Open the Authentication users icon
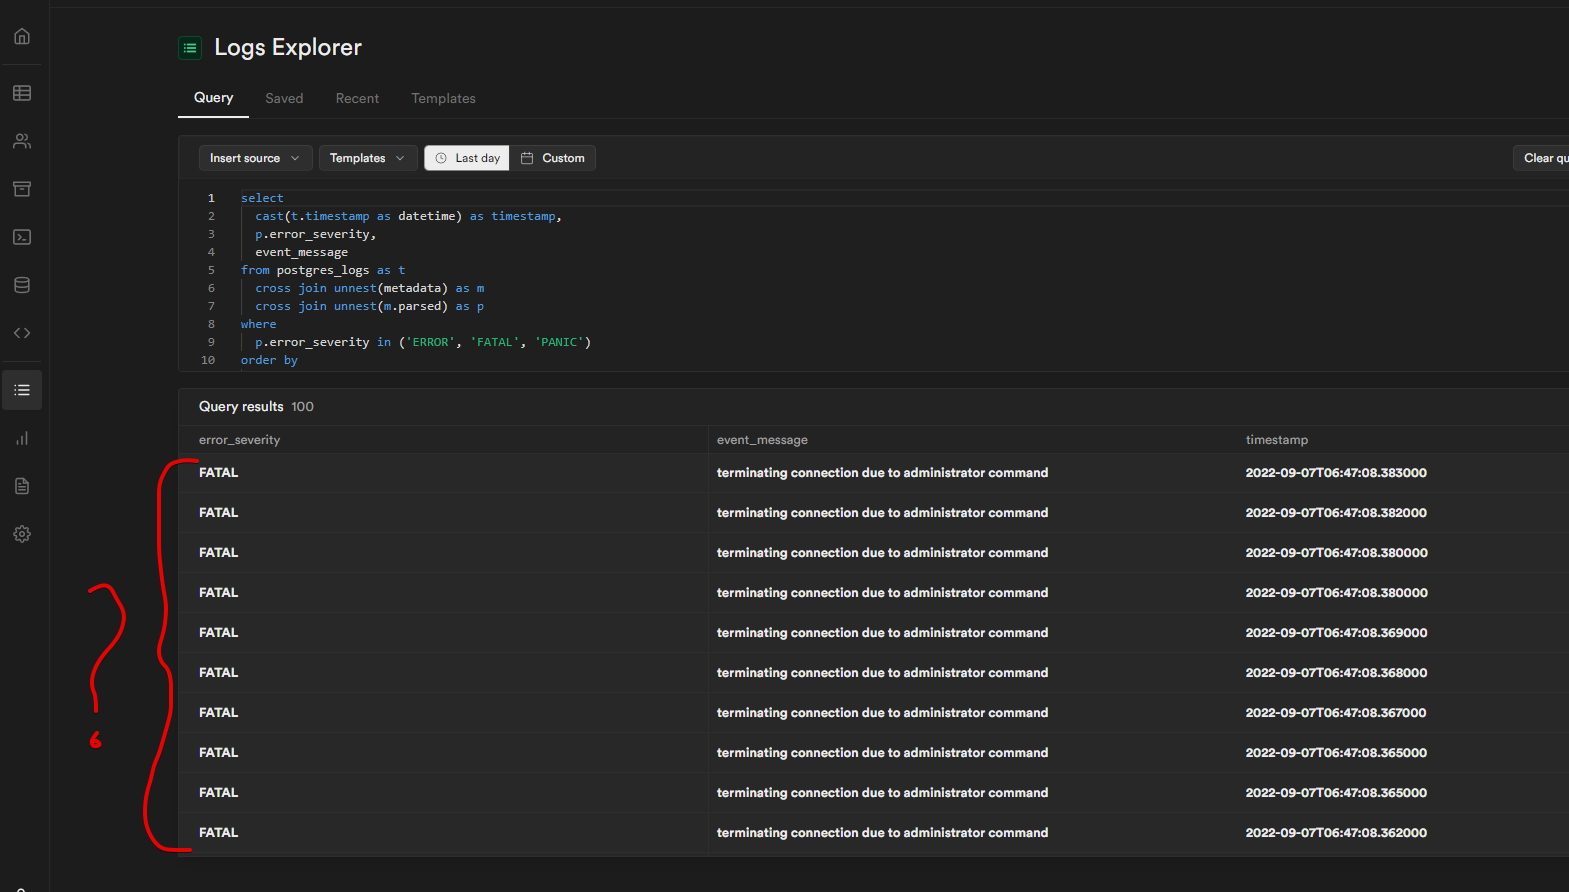The height and width of the screenshot is (892, 1569). coord(22,141)
